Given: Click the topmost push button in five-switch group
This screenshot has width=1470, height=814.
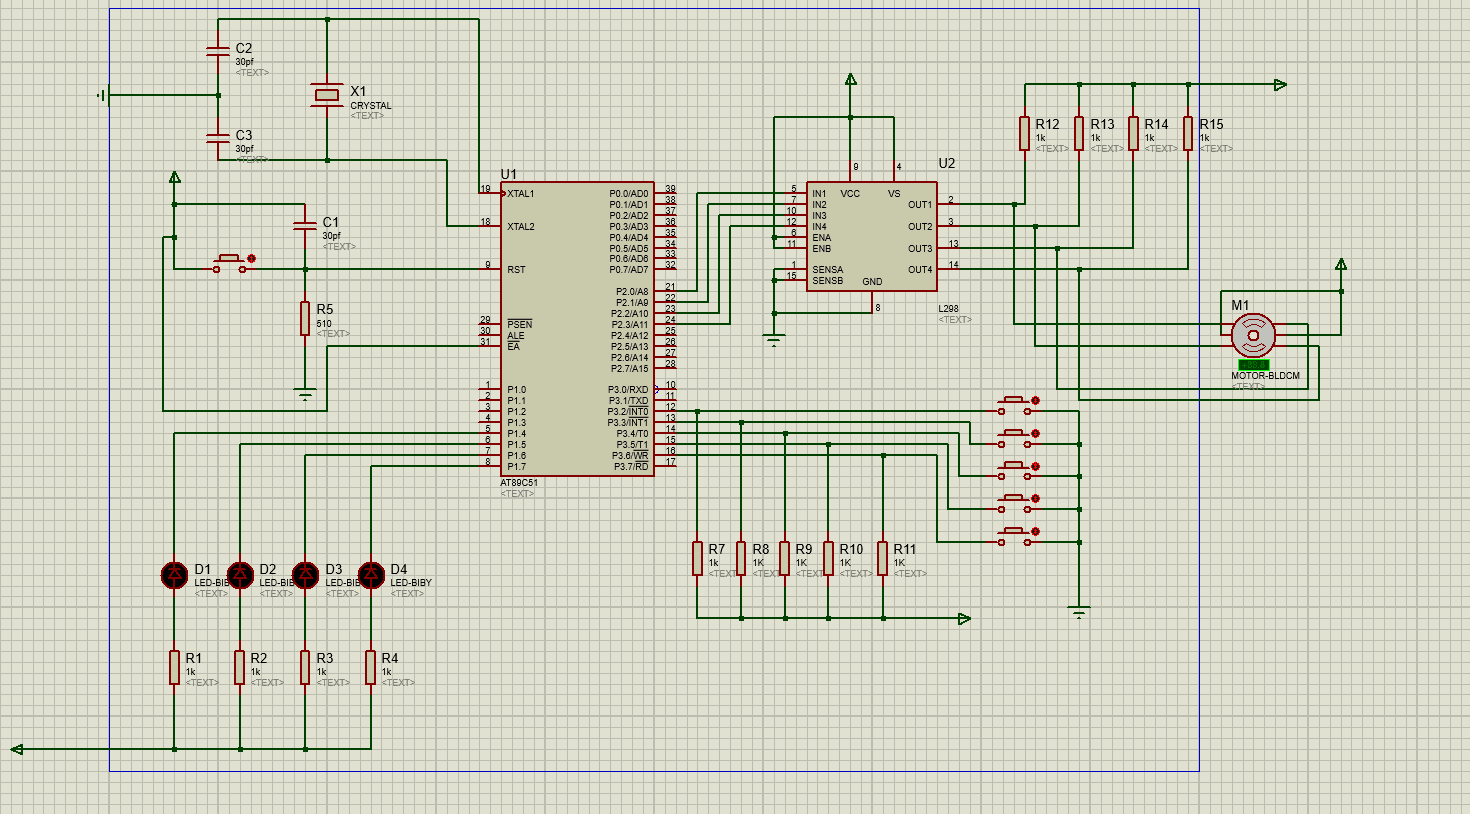Looking at the screenshot, I should click(1018, 405).
